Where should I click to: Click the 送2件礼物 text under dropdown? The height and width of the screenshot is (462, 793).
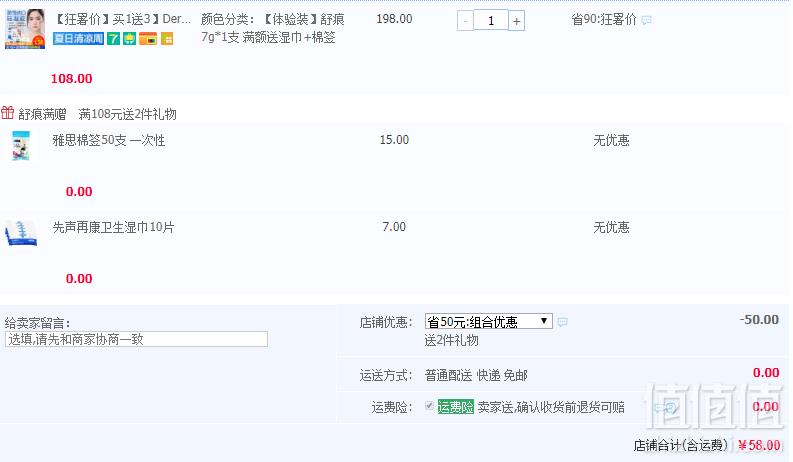pos(452,340)
